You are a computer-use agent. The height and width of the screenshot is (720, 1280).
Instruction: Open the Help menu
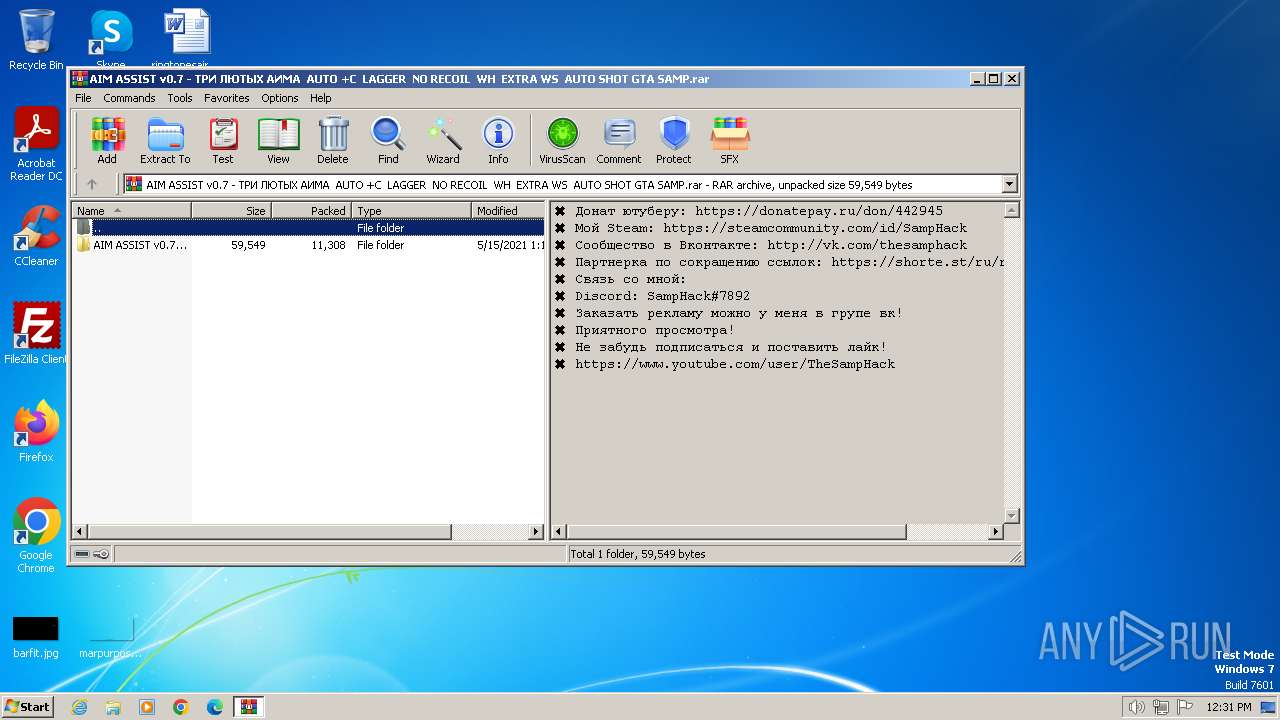click(x=320, y=98)
